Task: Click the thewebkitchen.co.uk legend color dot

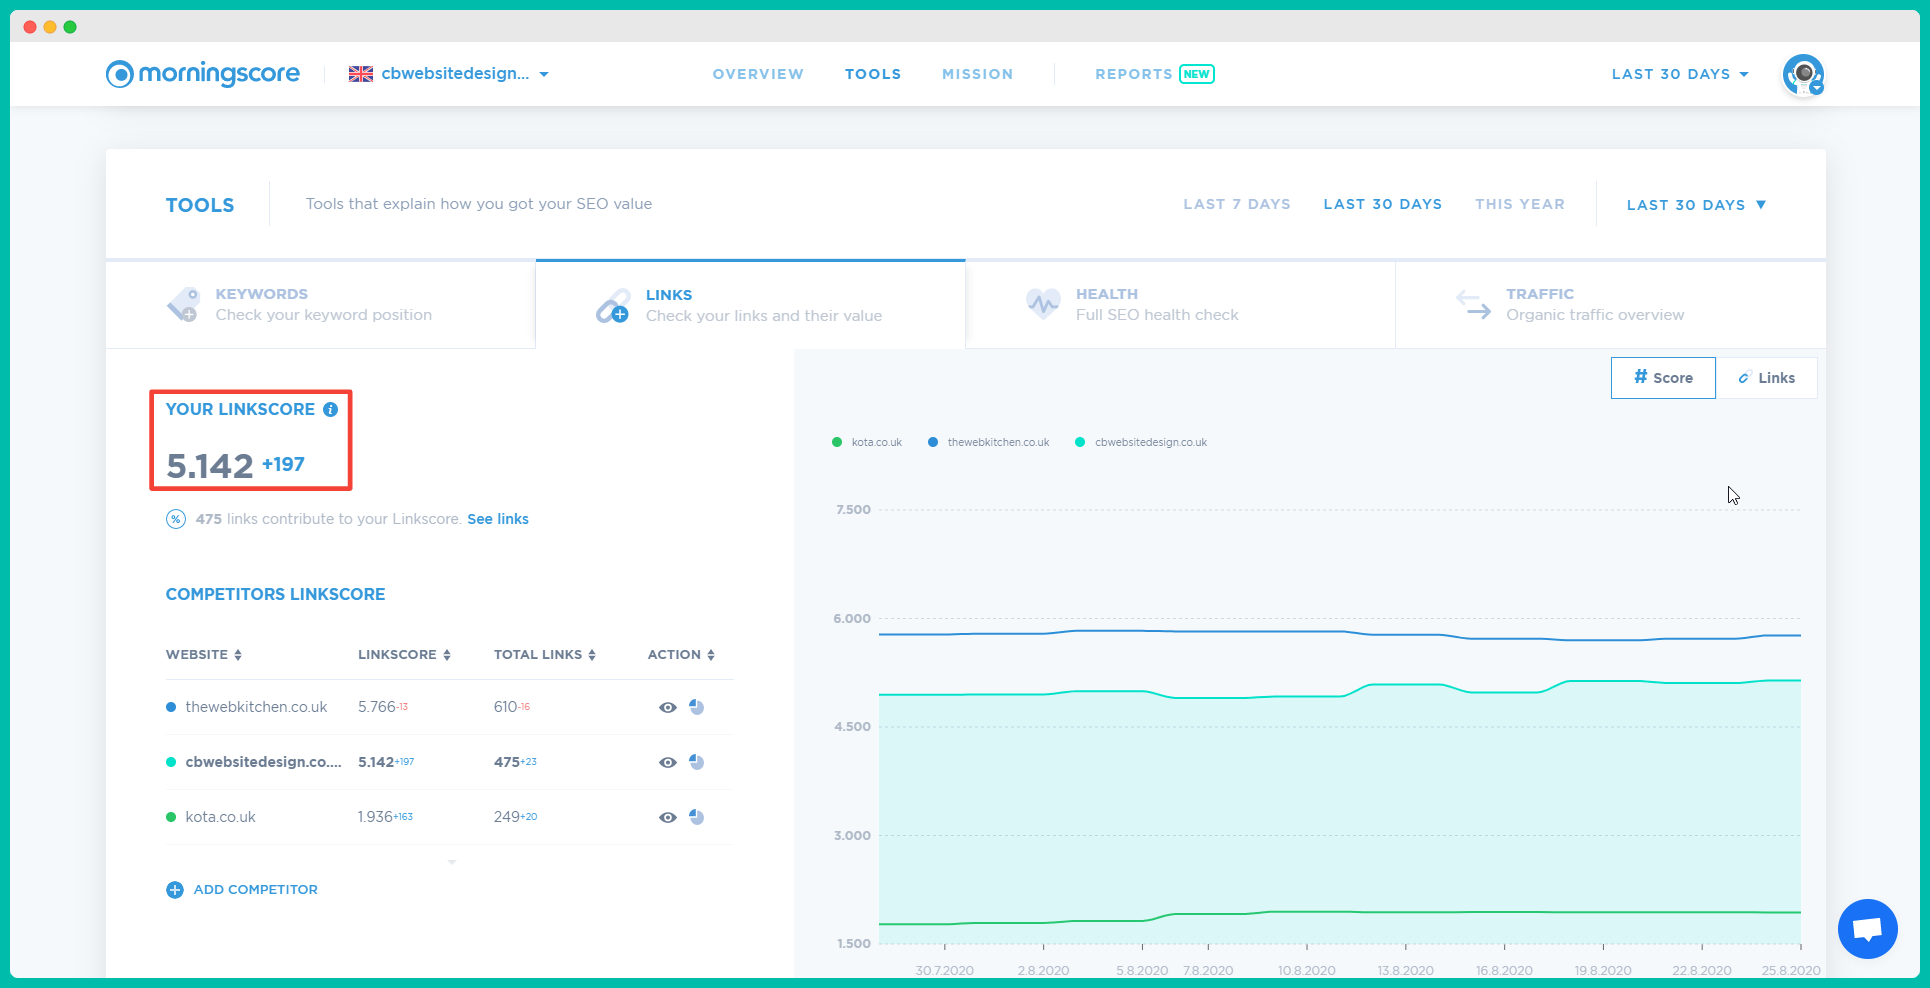Action: pos(933,442)
